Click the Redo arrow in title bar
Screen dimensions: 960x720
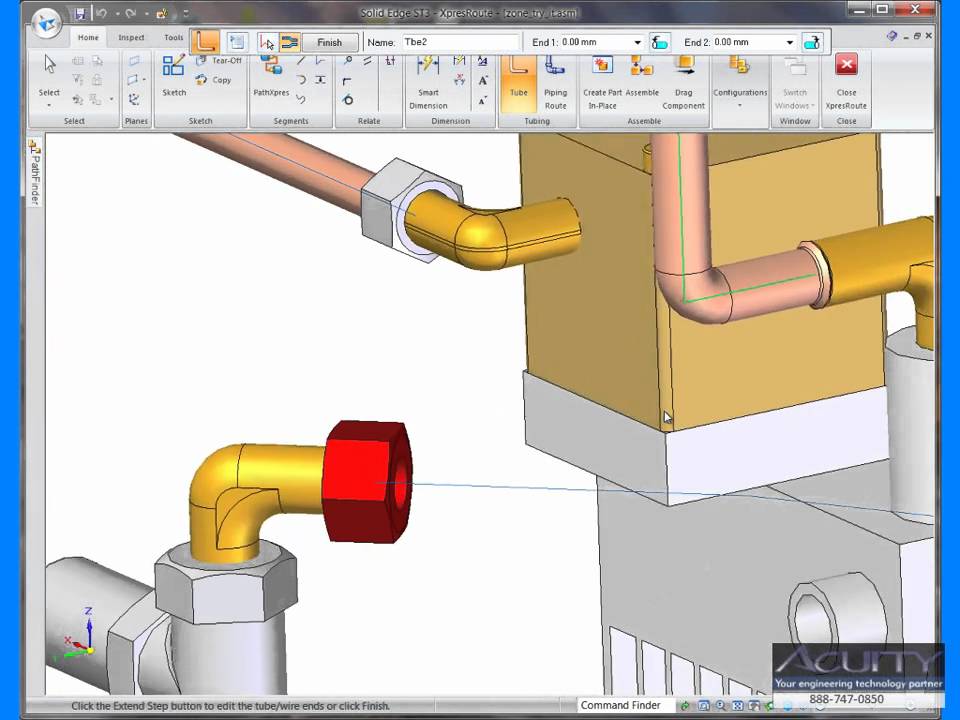click(130, 13)
